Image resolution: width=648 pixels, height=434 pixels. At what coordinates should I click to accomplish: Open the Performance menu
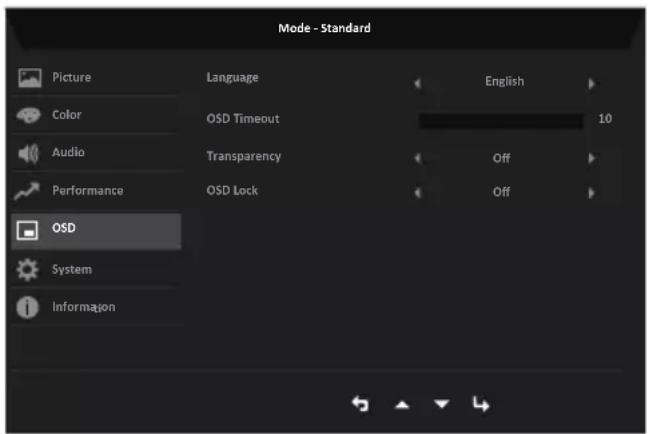pos(96,191)
